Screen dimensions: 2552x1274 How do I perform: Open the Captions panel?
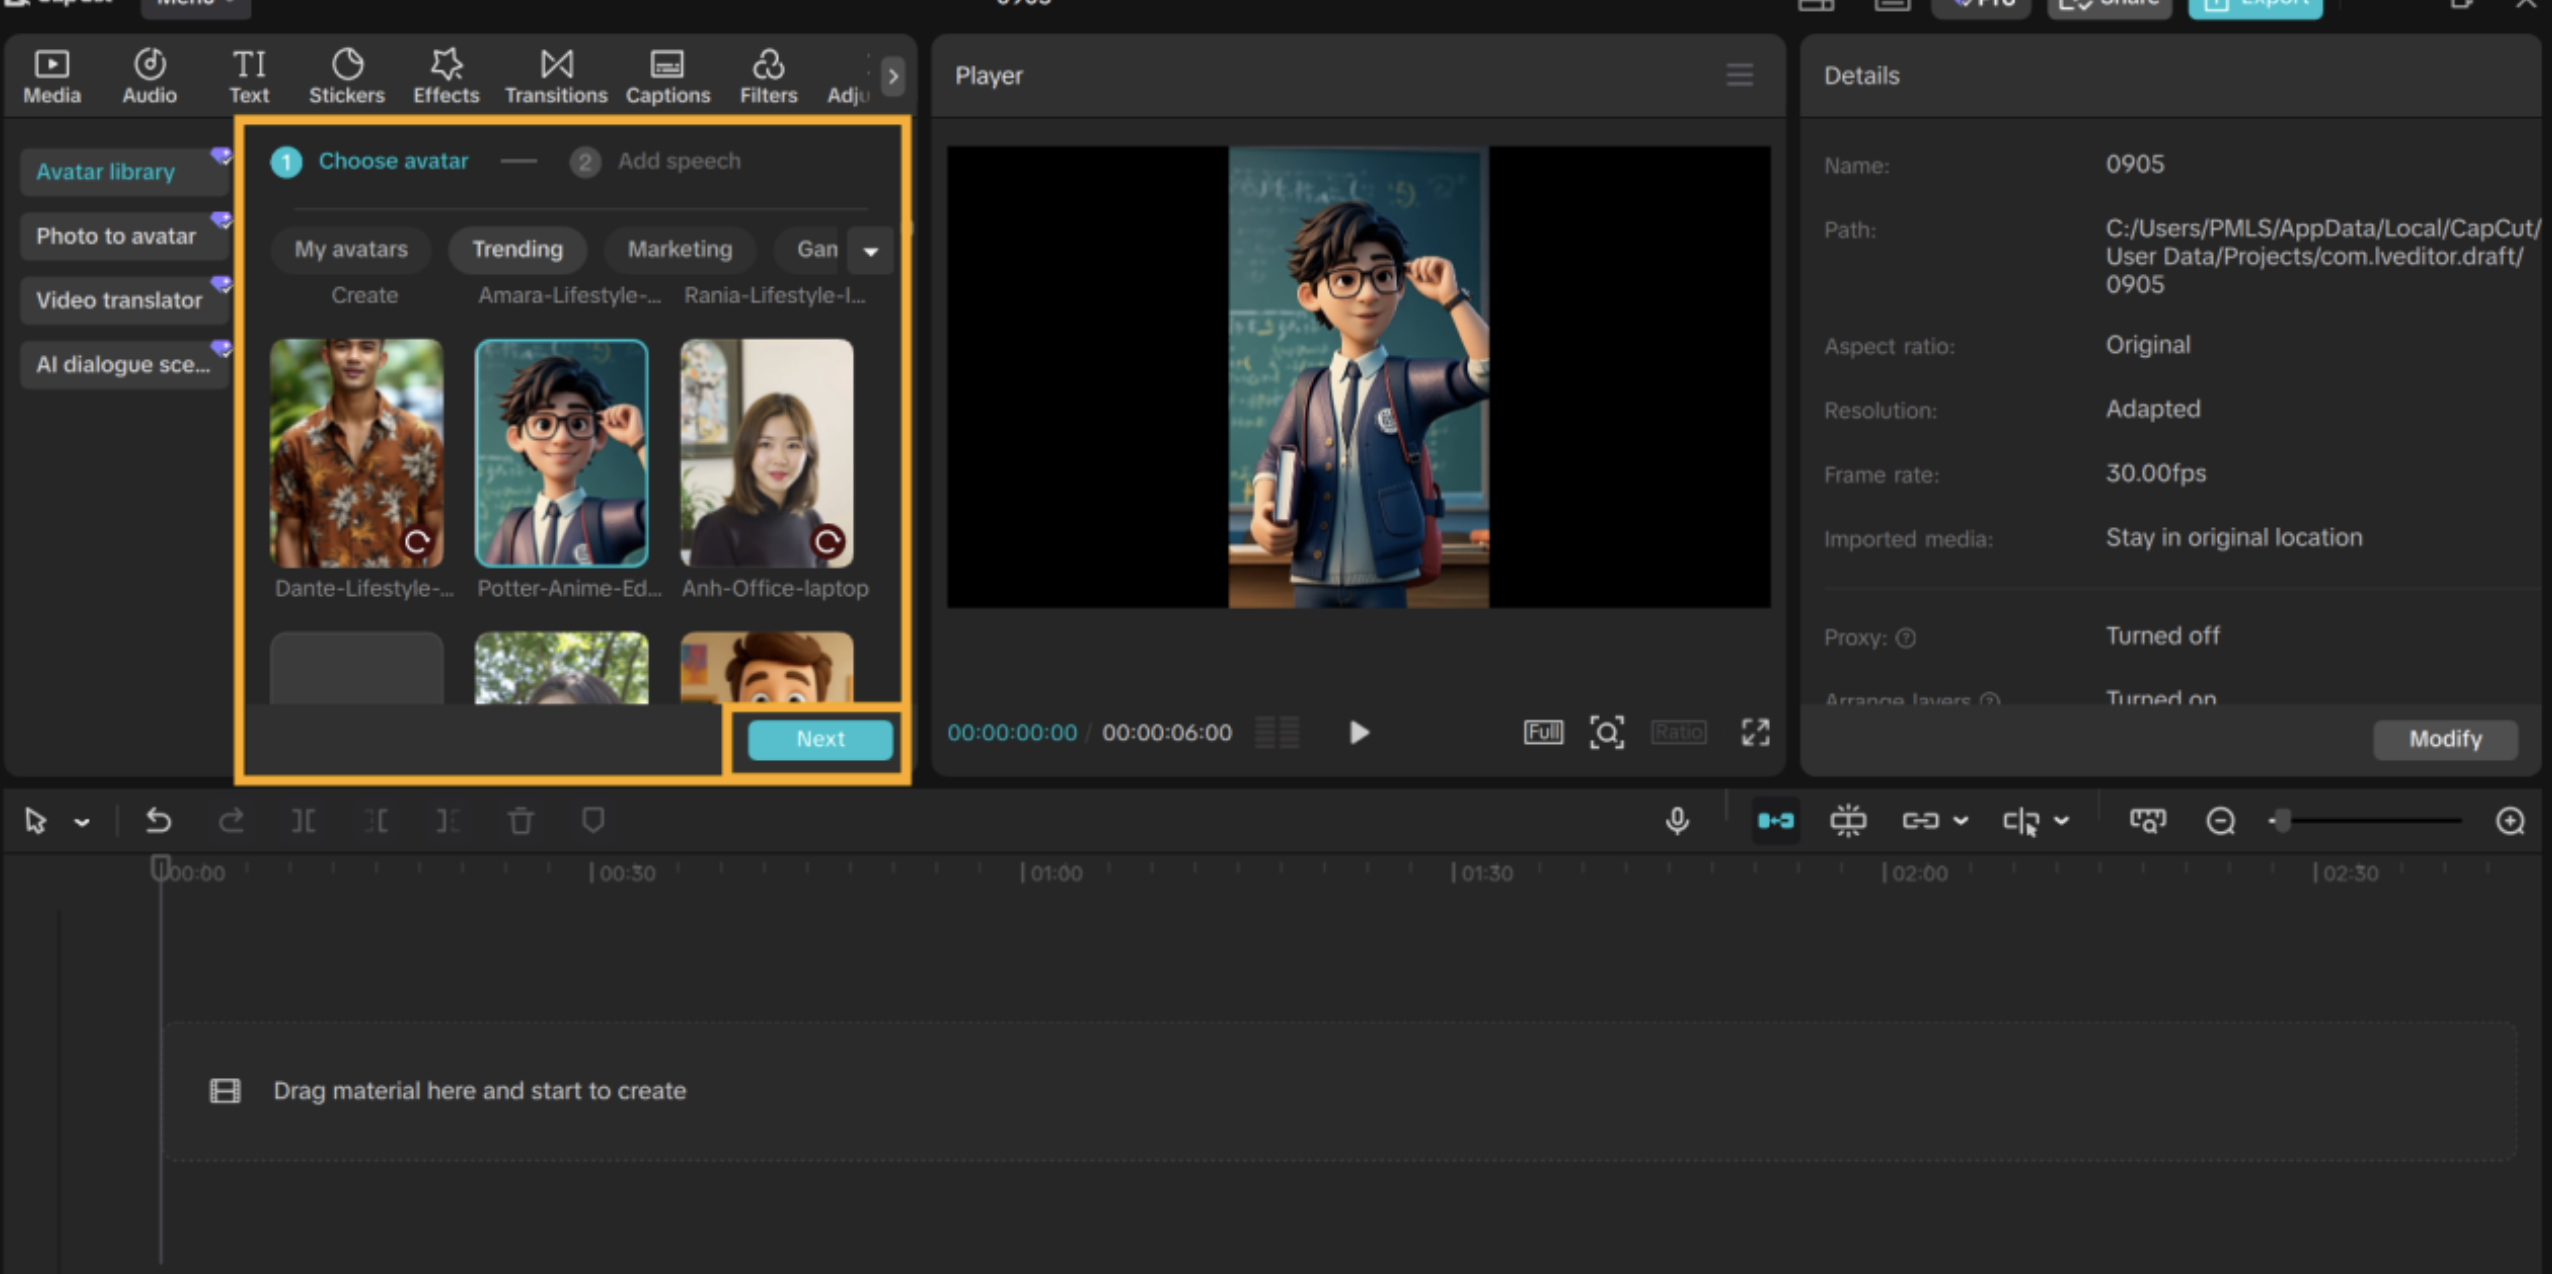(667, 76)
